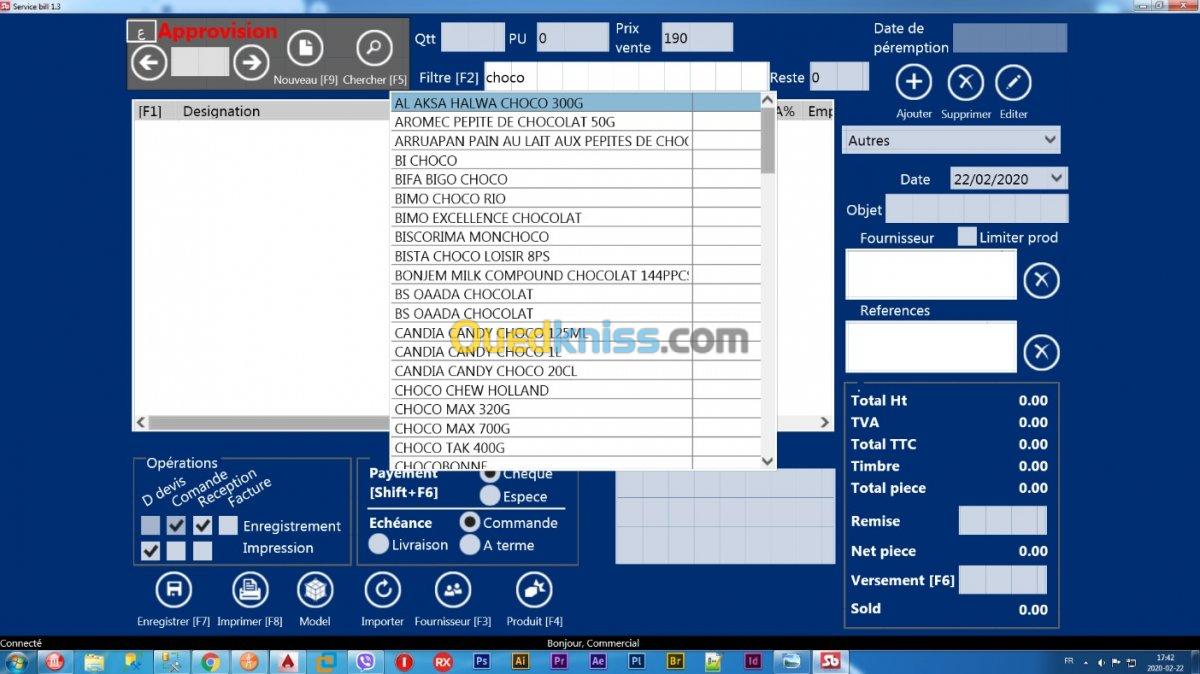Open the Chercher [F5] search icon

click(x=375, y=49)
